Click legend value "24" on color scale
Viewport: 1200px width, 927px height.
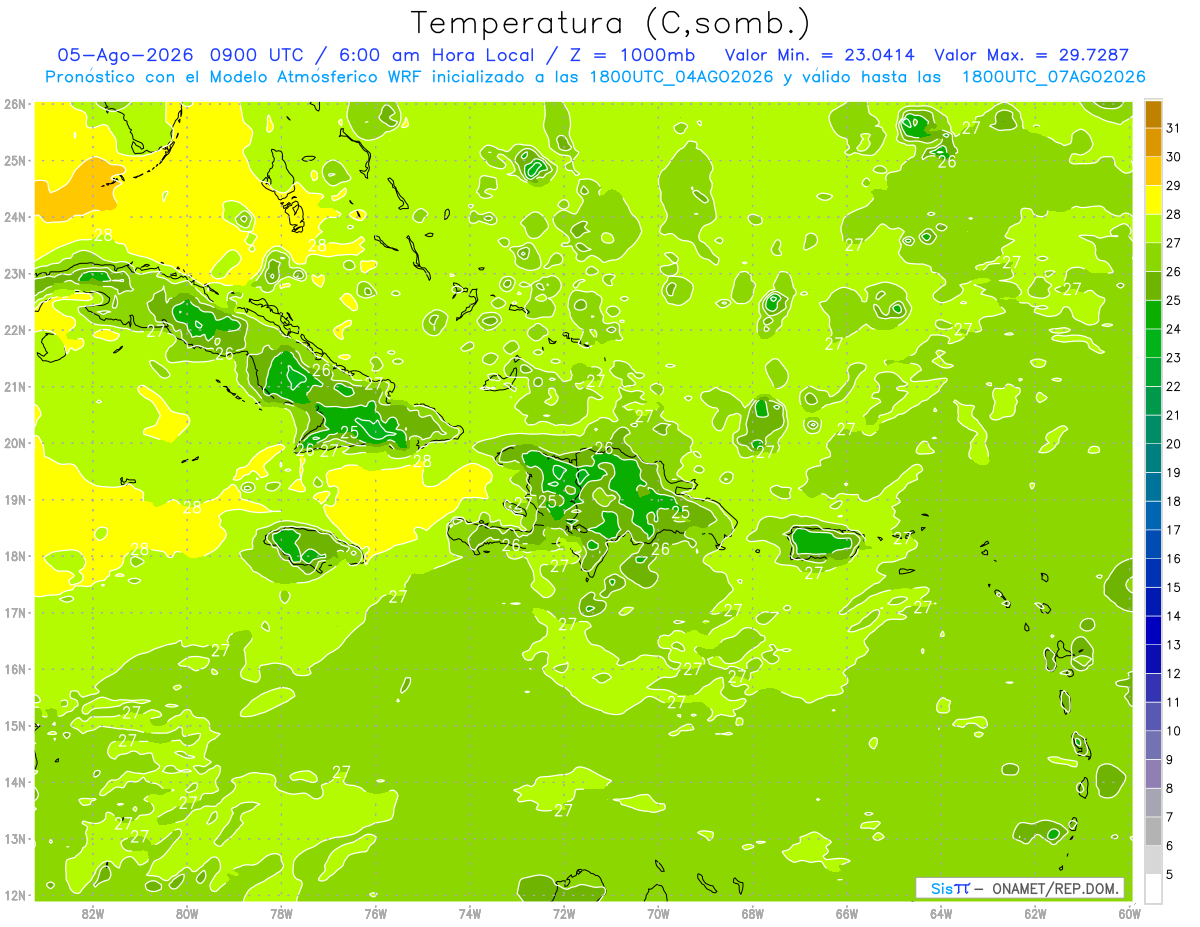1173,329
